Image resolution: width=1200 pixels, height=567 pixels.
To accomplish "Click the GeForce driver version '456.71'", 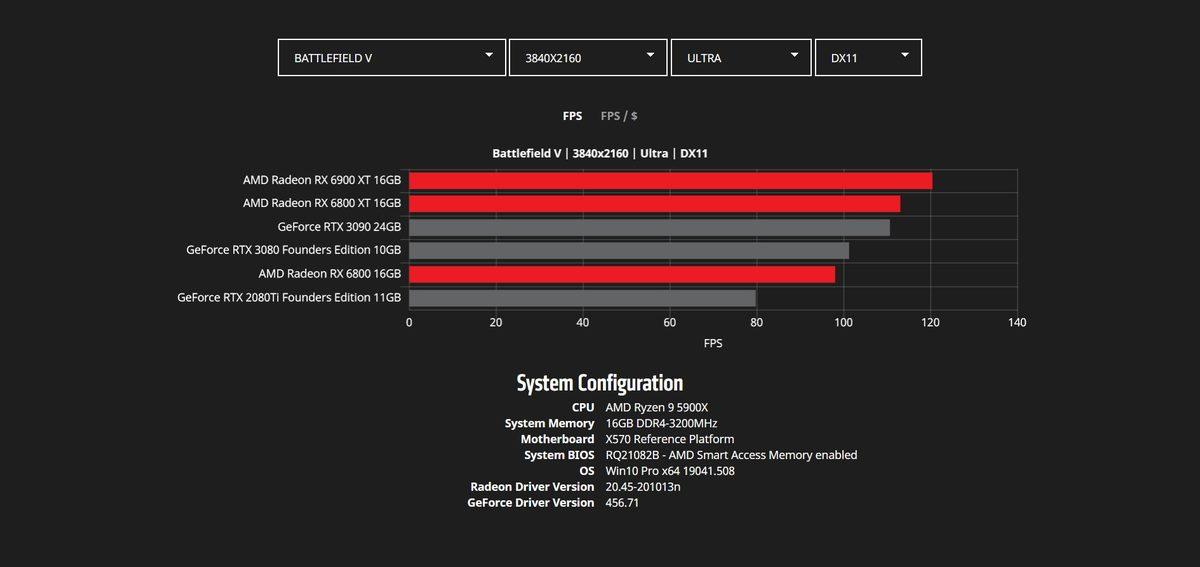I will [x=622, y=503].
